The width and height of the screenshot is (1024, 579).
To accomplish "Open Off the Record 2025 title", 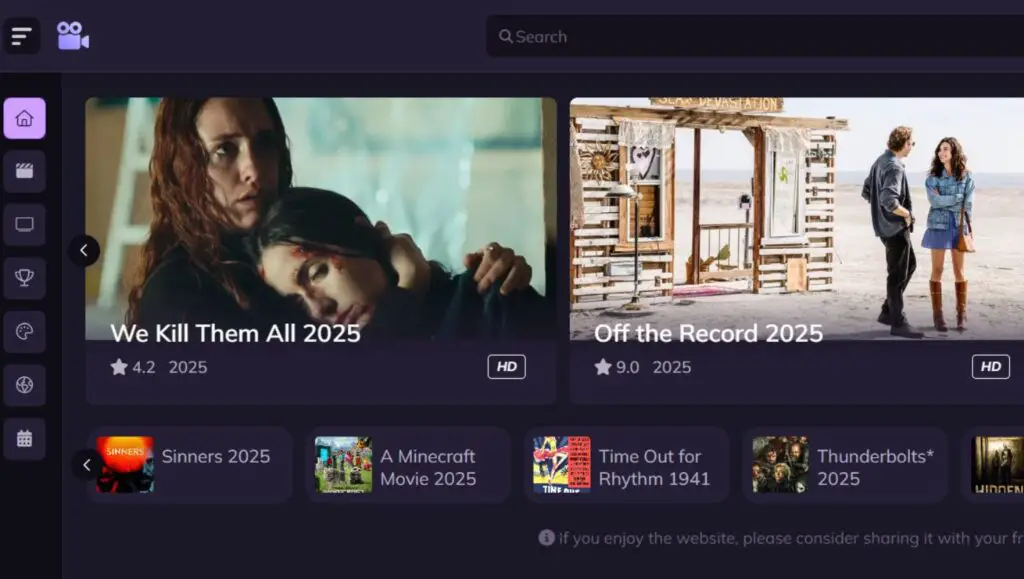I will pos(708,333).
